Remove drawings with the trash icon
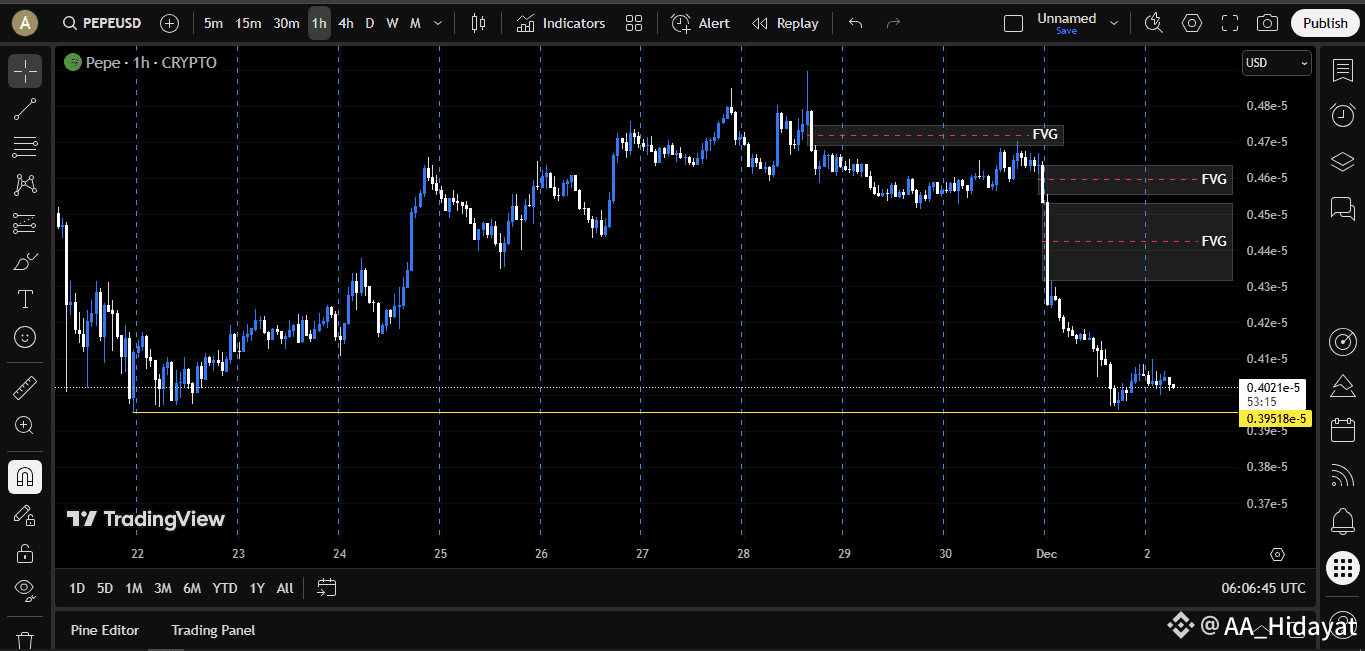Screen dimensions: 1365x651 [25, 638]
